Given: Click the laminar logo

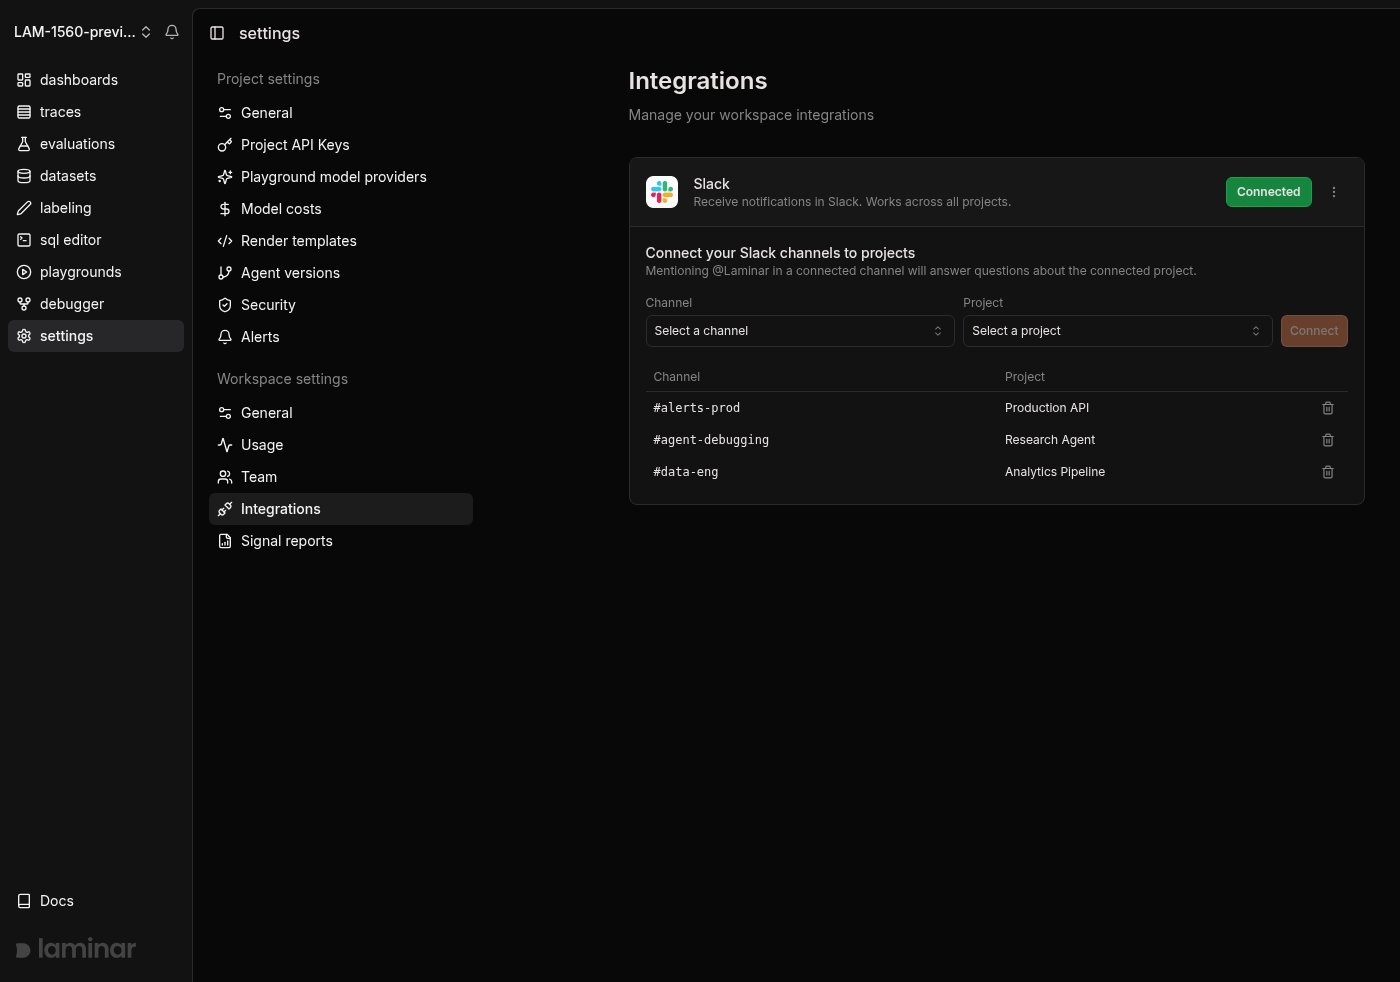Looking at the screenshot, I should pos(76,948).
